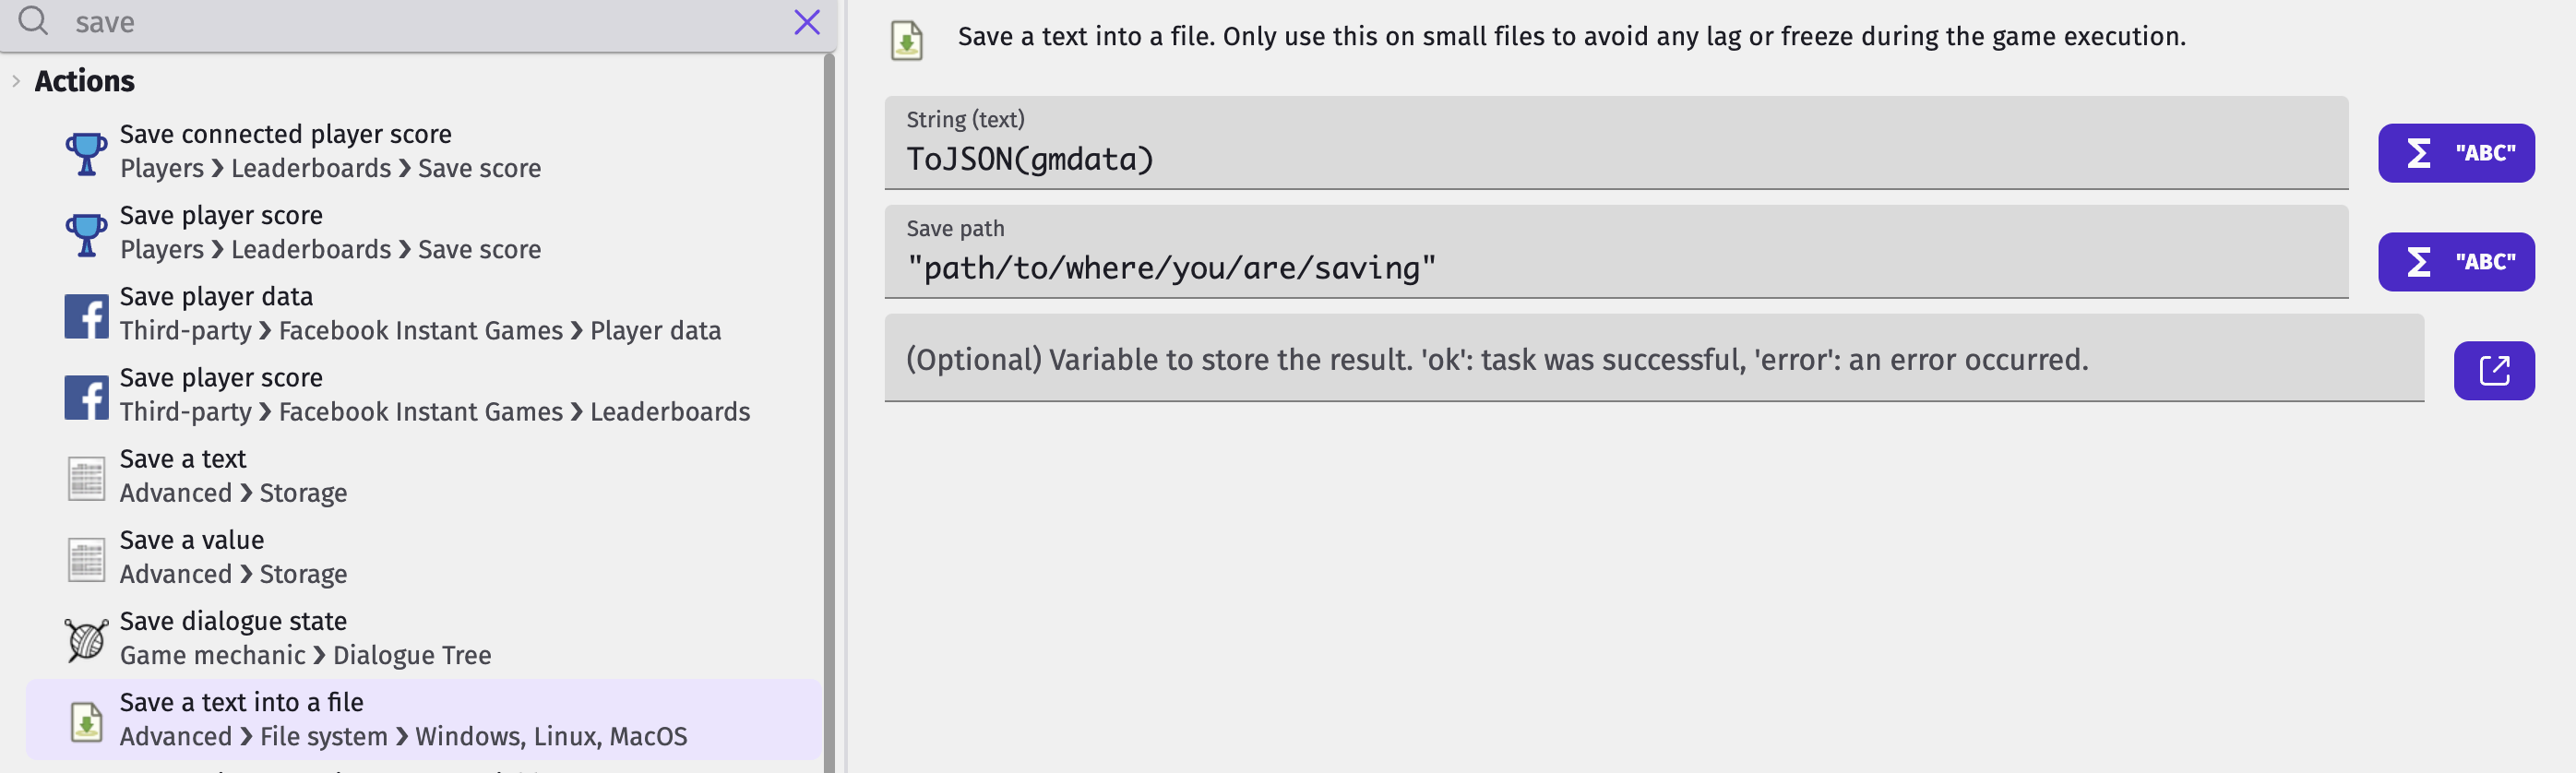The width and height of the screenshot is (2576, 773).
Task: Choose the Save a text storage icon
Action: pos(87,478)
